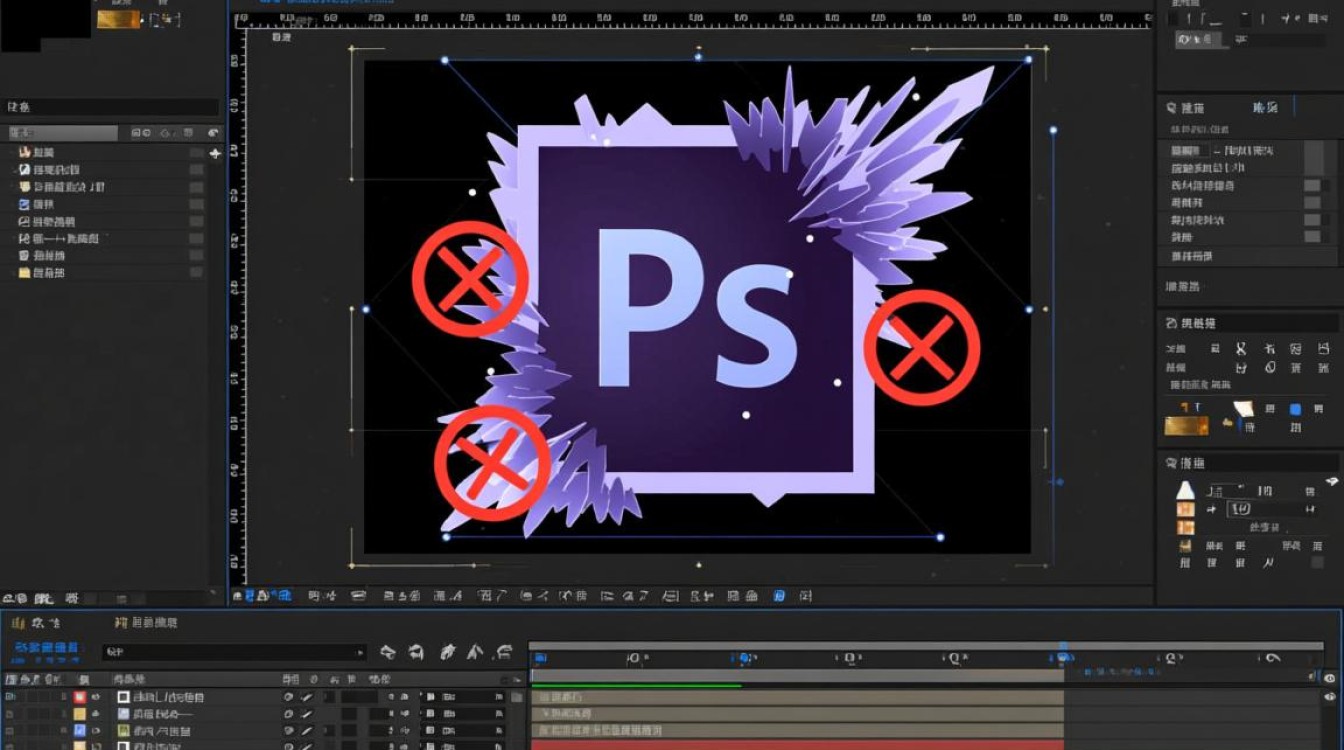Select the gold thumbnail in the project preview area
Image resolution: width=1344 pixels, height=750 pixels.
[x=118, y=18]
